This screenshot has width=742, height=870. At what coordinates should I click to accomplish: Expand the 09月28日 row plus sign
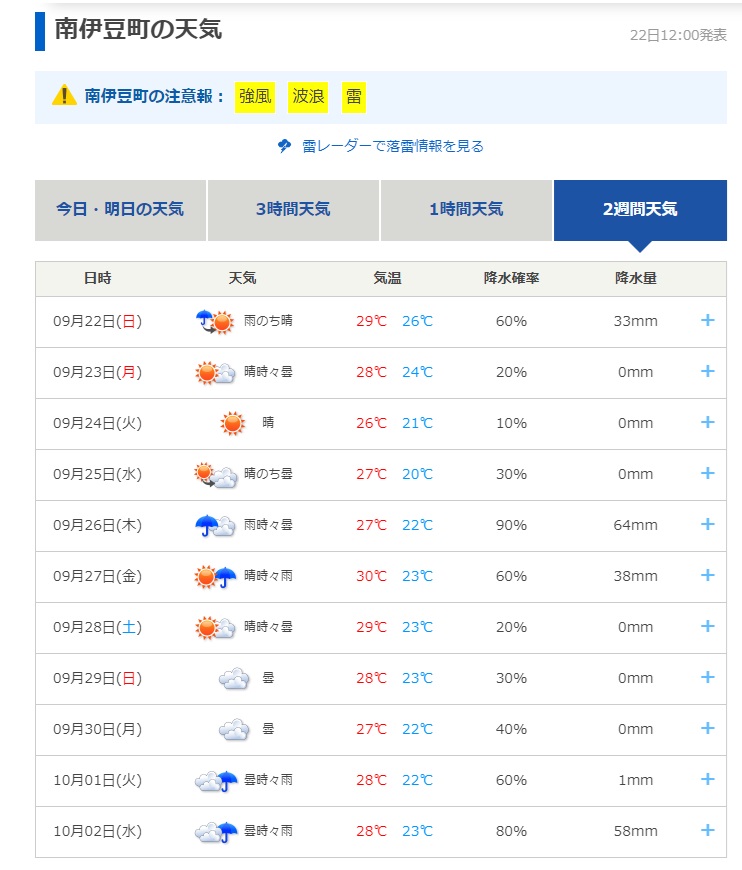pyautogui.click(x=708, y=627)
